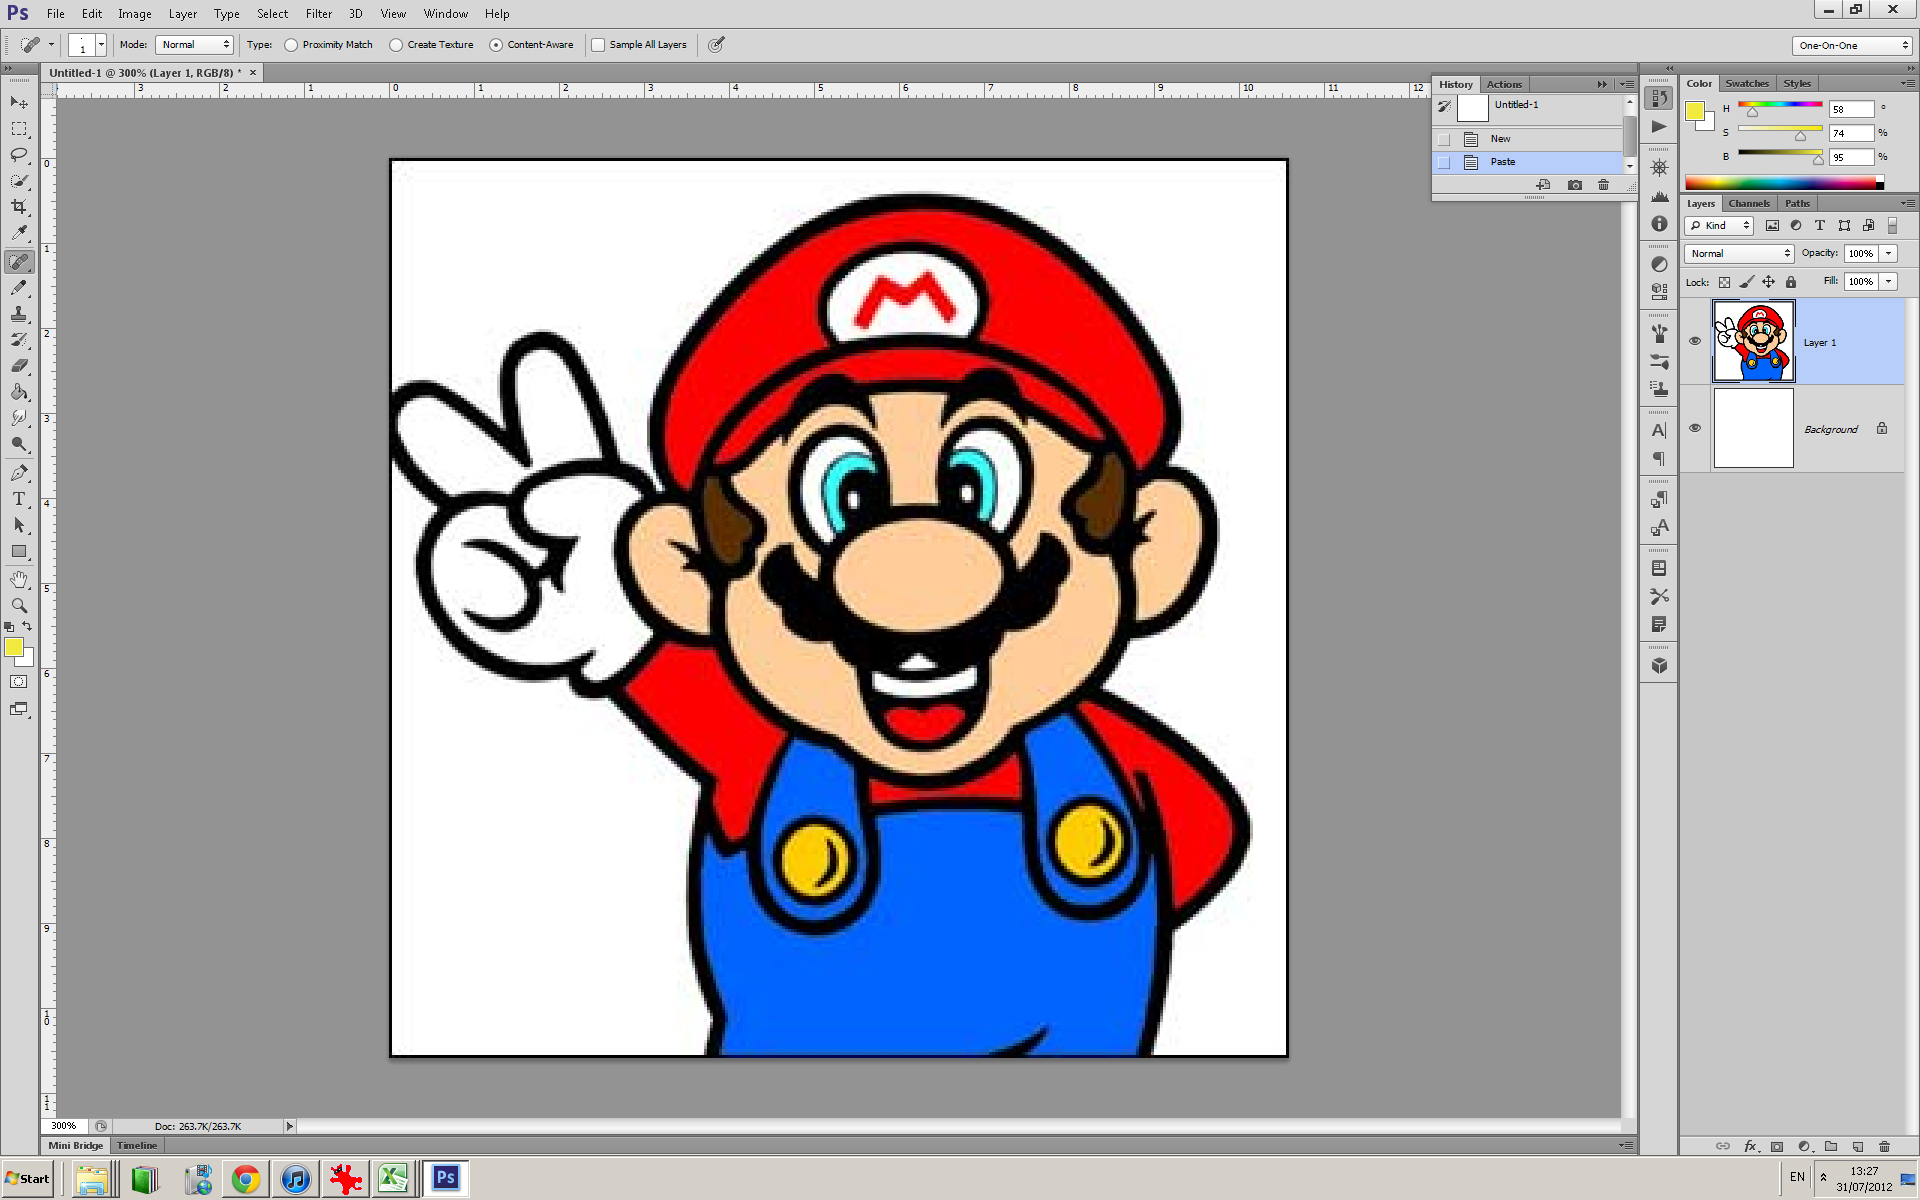Select the Quick Selection tool
The width and height of the screenshot is (1920, 1200).
[19, 181]
